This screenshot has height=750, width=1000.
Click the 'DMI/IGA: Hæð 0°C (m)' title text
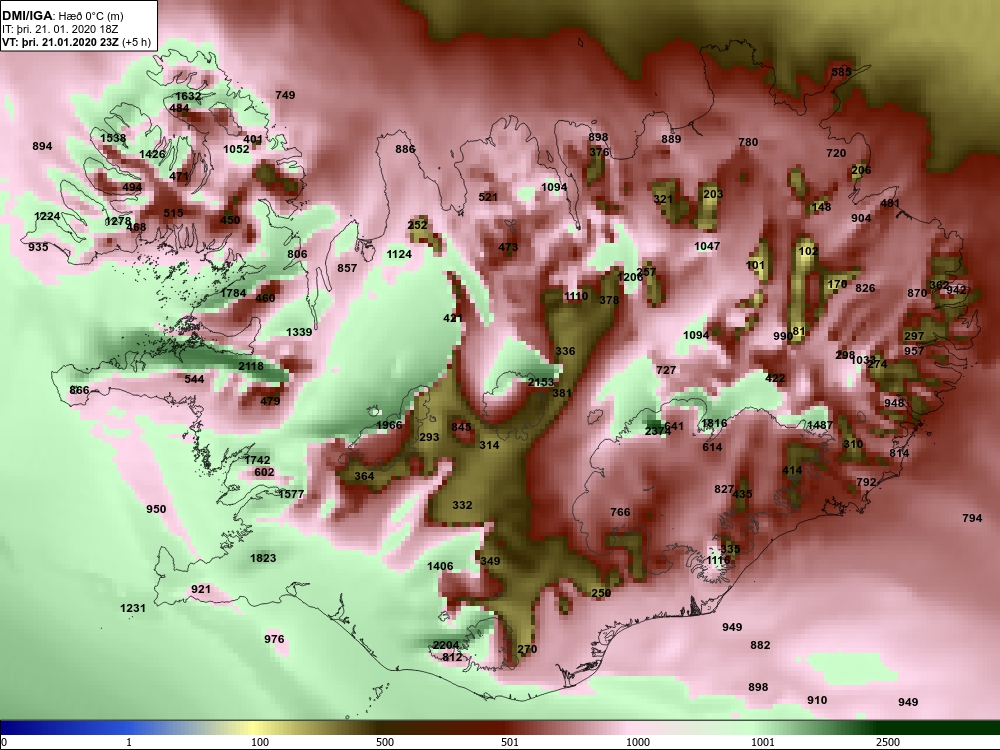(62, 16)
